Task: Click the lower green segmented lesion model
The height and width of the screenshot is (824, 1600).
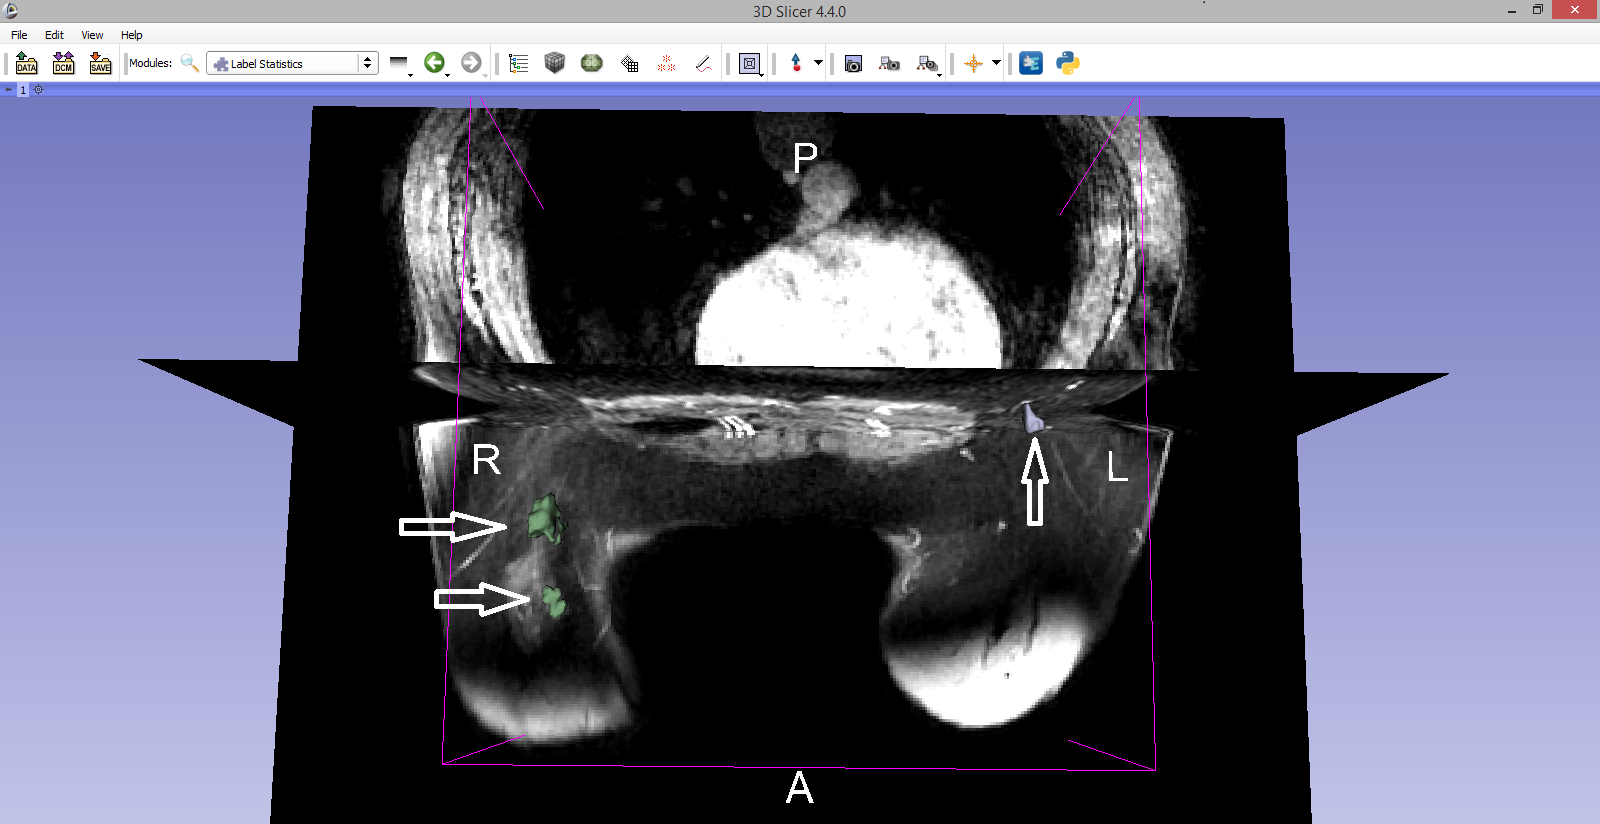Action: coord(553,601)
